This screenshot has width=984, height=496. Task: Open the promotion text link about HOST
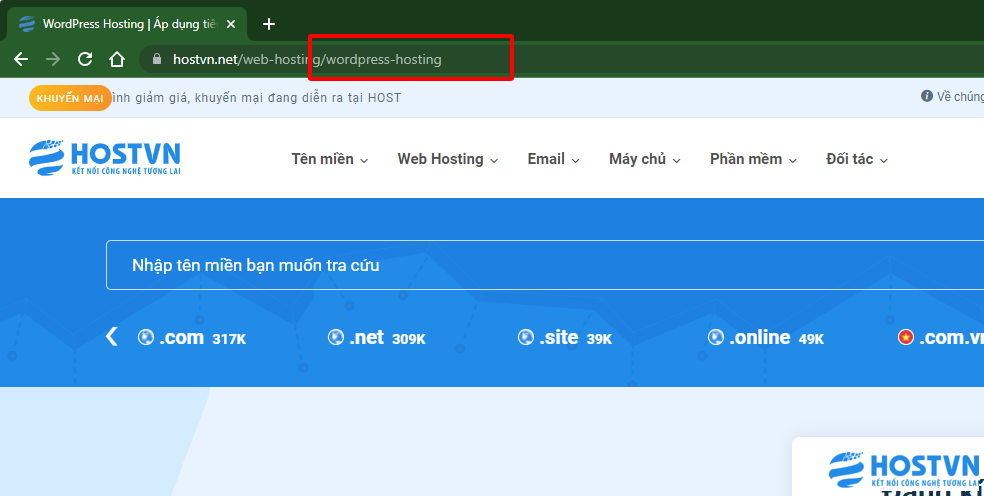(x=256, y=98)
